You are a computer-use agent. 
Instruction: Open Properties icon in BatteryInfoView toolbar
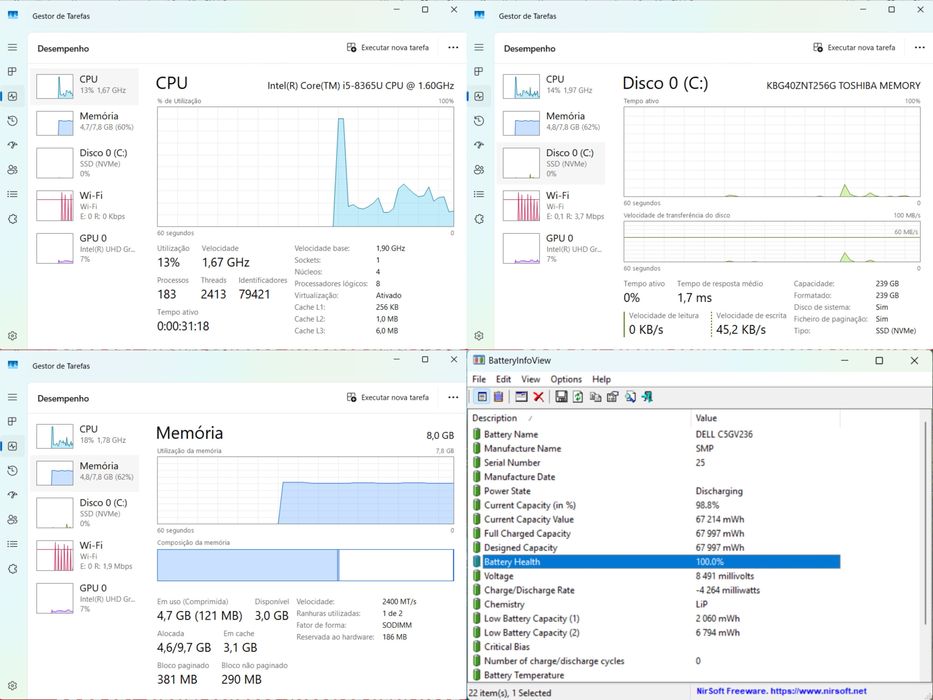[x=612, y=397]
